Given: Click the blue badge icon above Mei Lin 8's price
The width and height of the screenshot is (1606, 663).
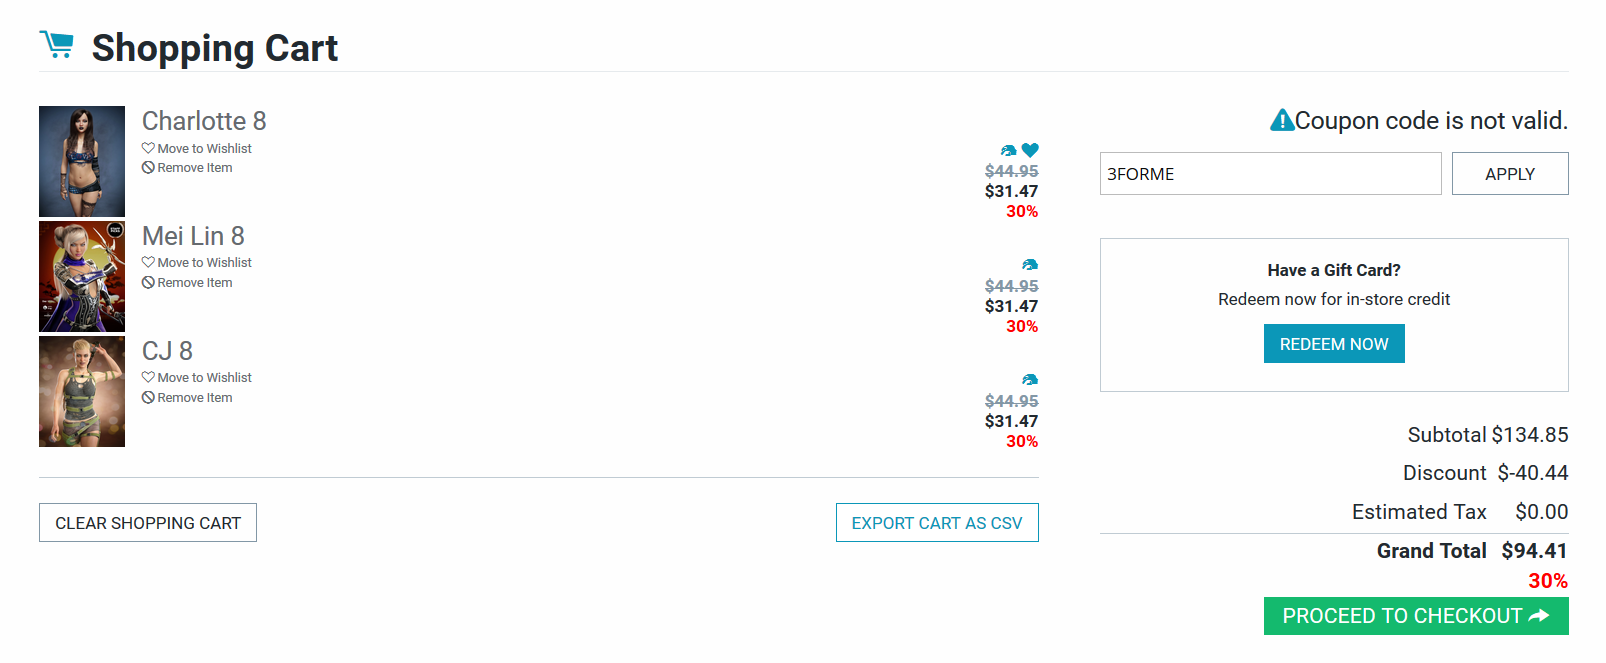Looking at the screenshot, I should point(1030,265).
